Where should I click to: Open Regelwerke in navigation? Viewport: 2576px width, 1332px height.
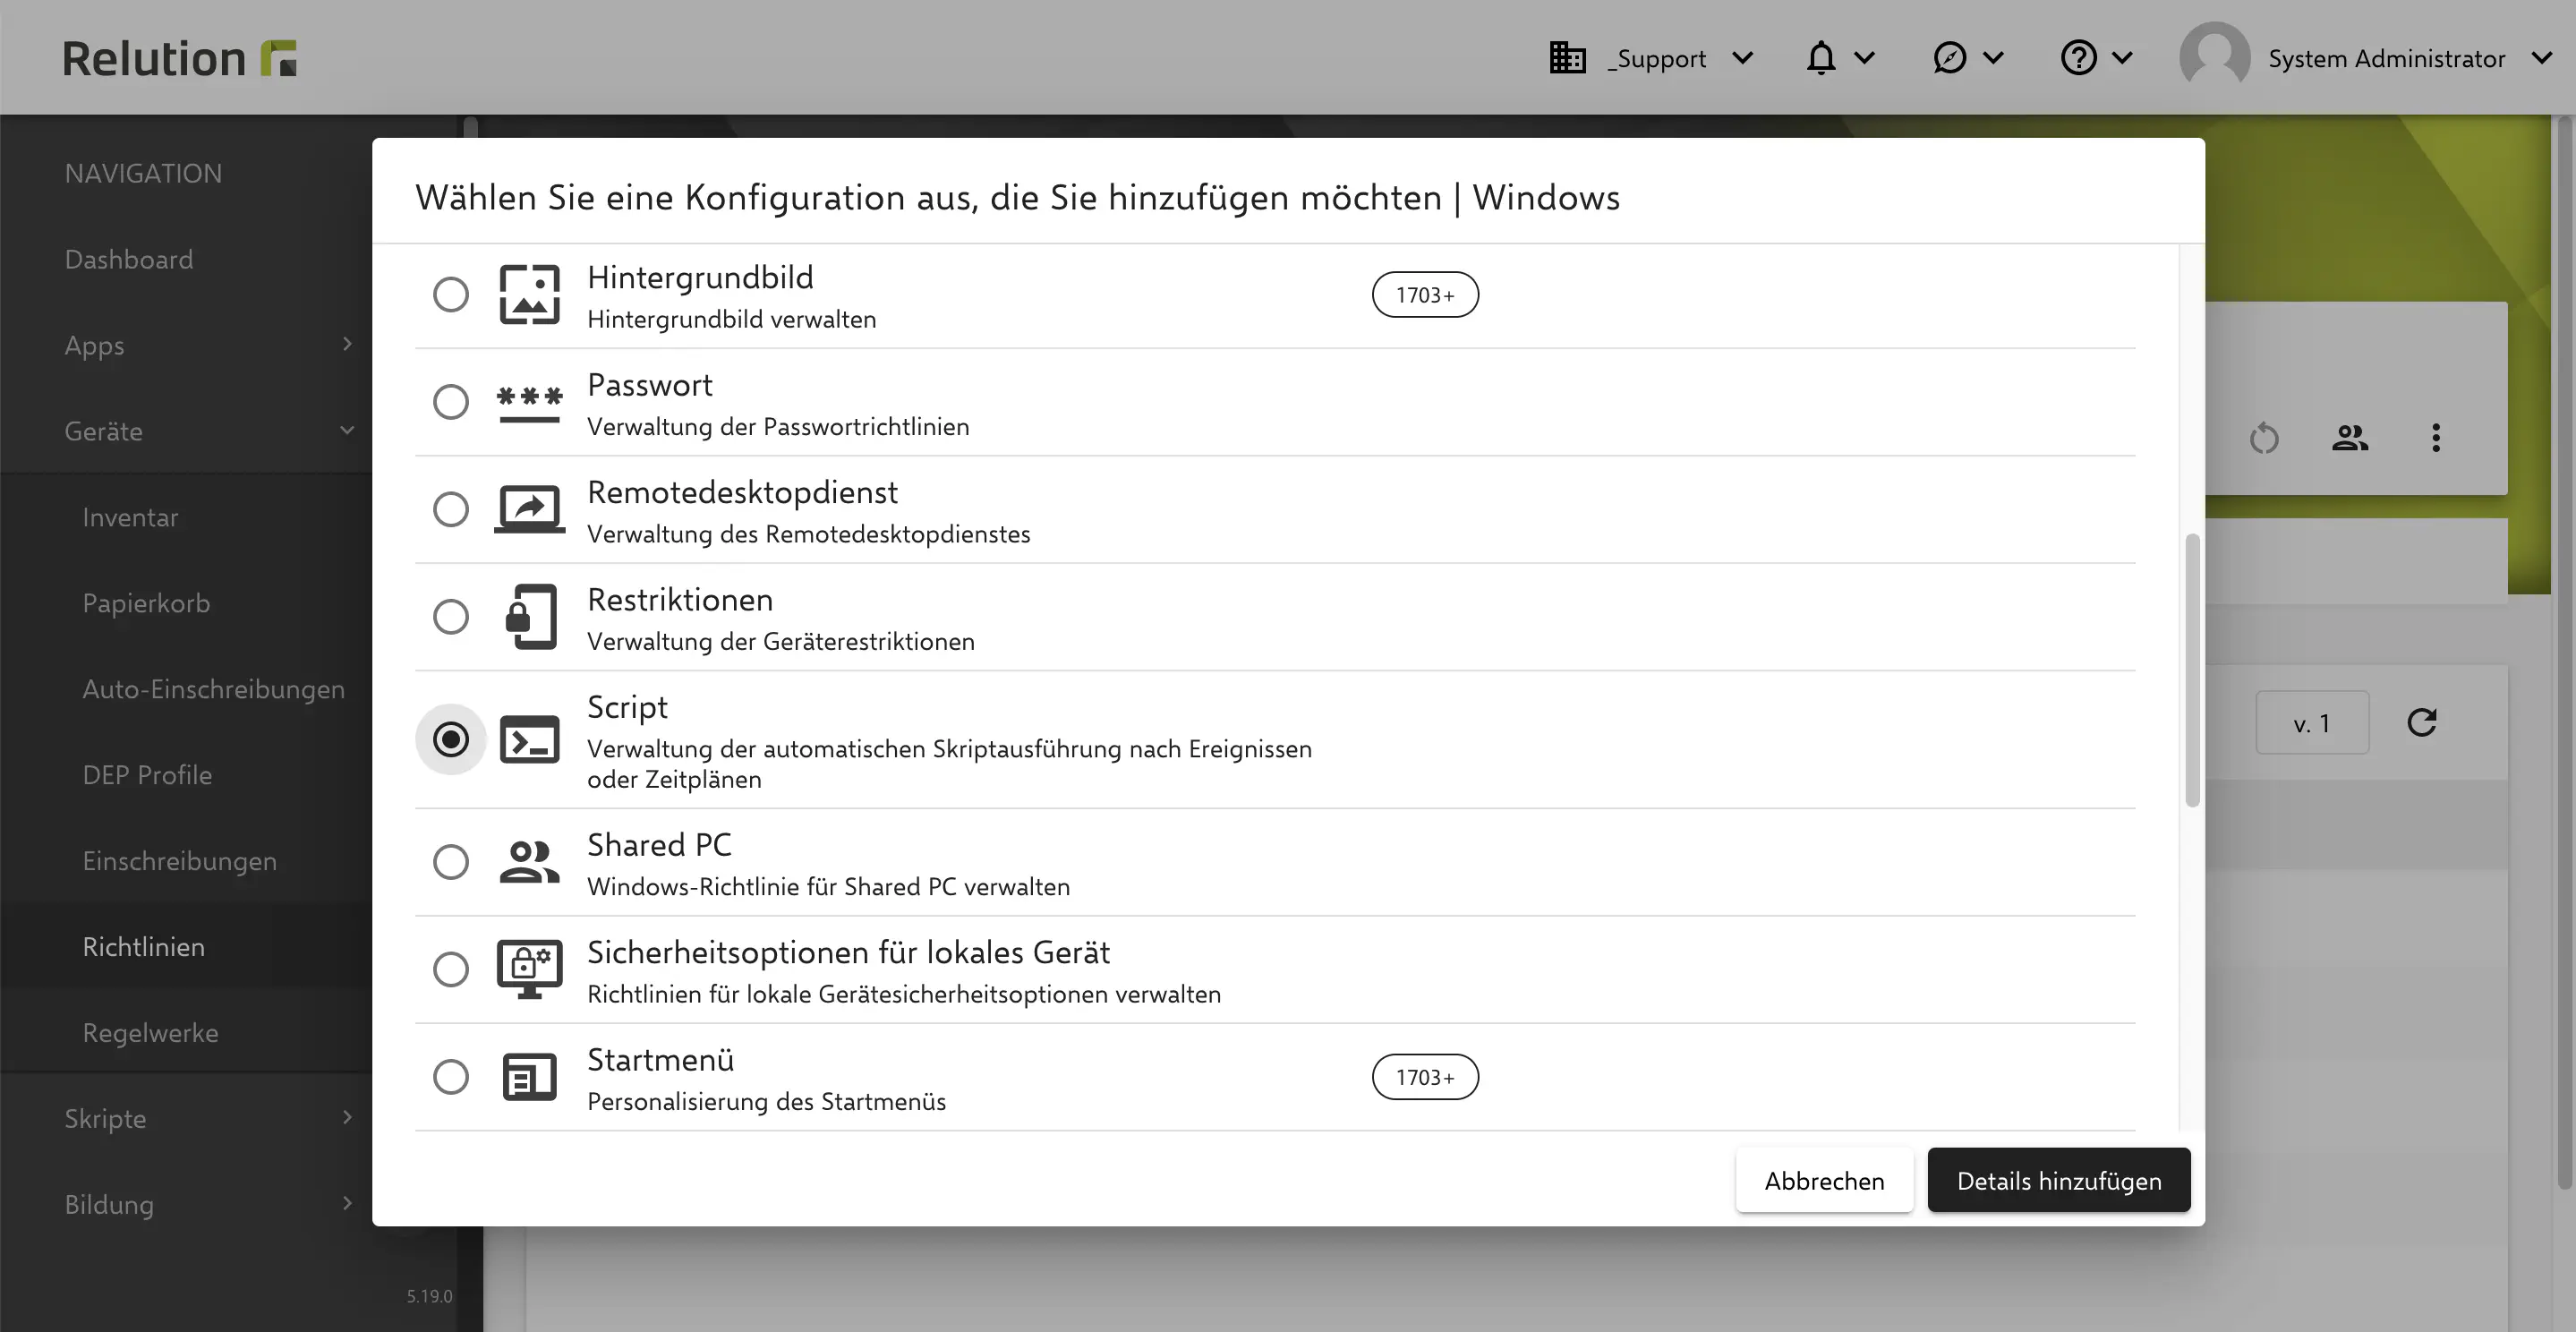pyautogui.click(x=150, y=1034)
